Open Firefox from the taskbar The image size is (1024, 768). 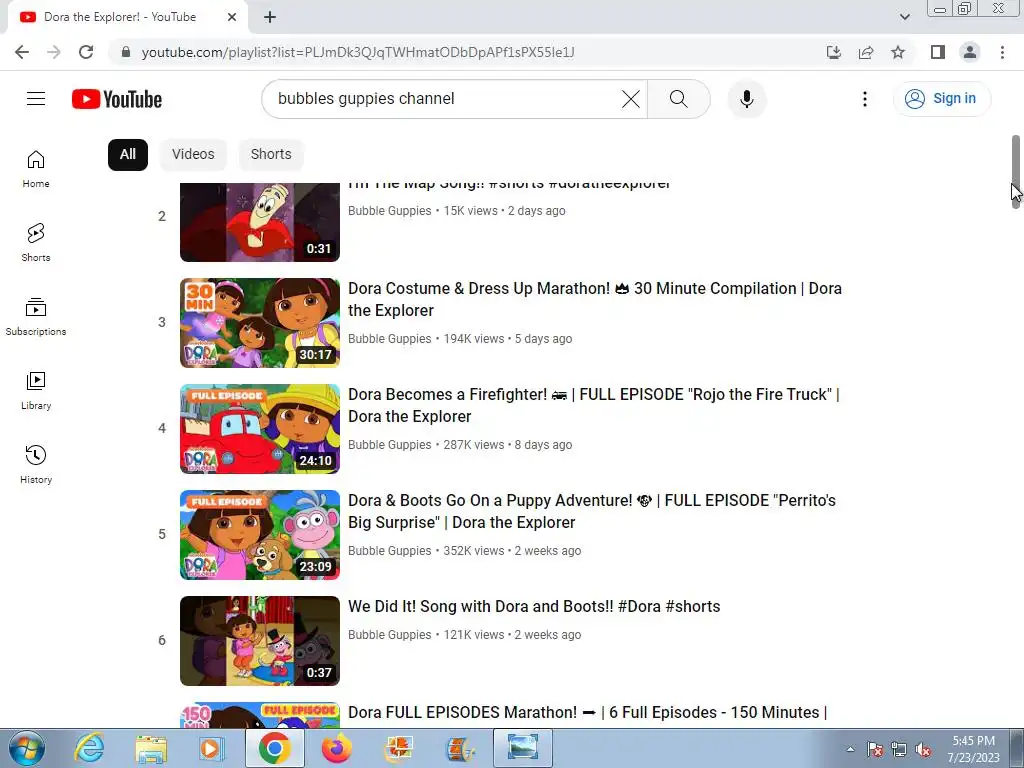click(x=337, y=748)
